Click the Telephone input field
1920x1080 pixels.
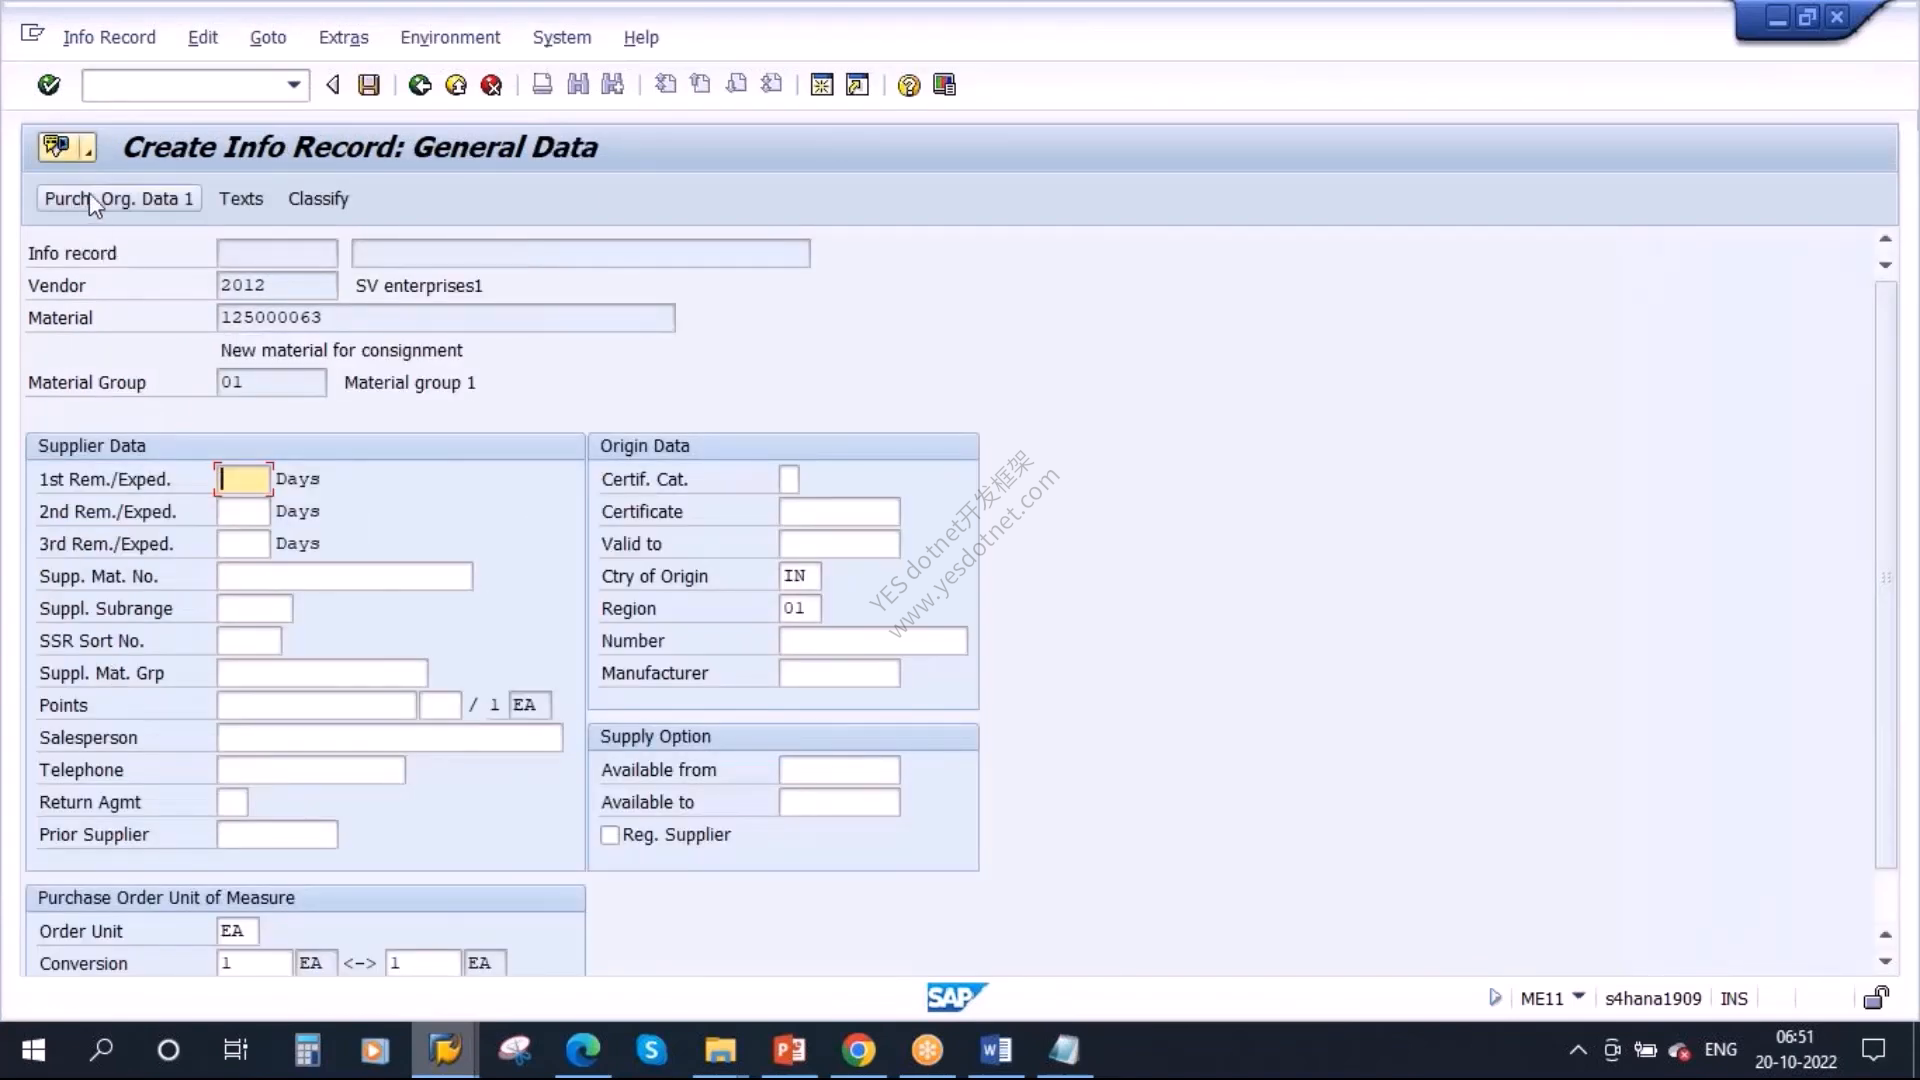(311, 770)
